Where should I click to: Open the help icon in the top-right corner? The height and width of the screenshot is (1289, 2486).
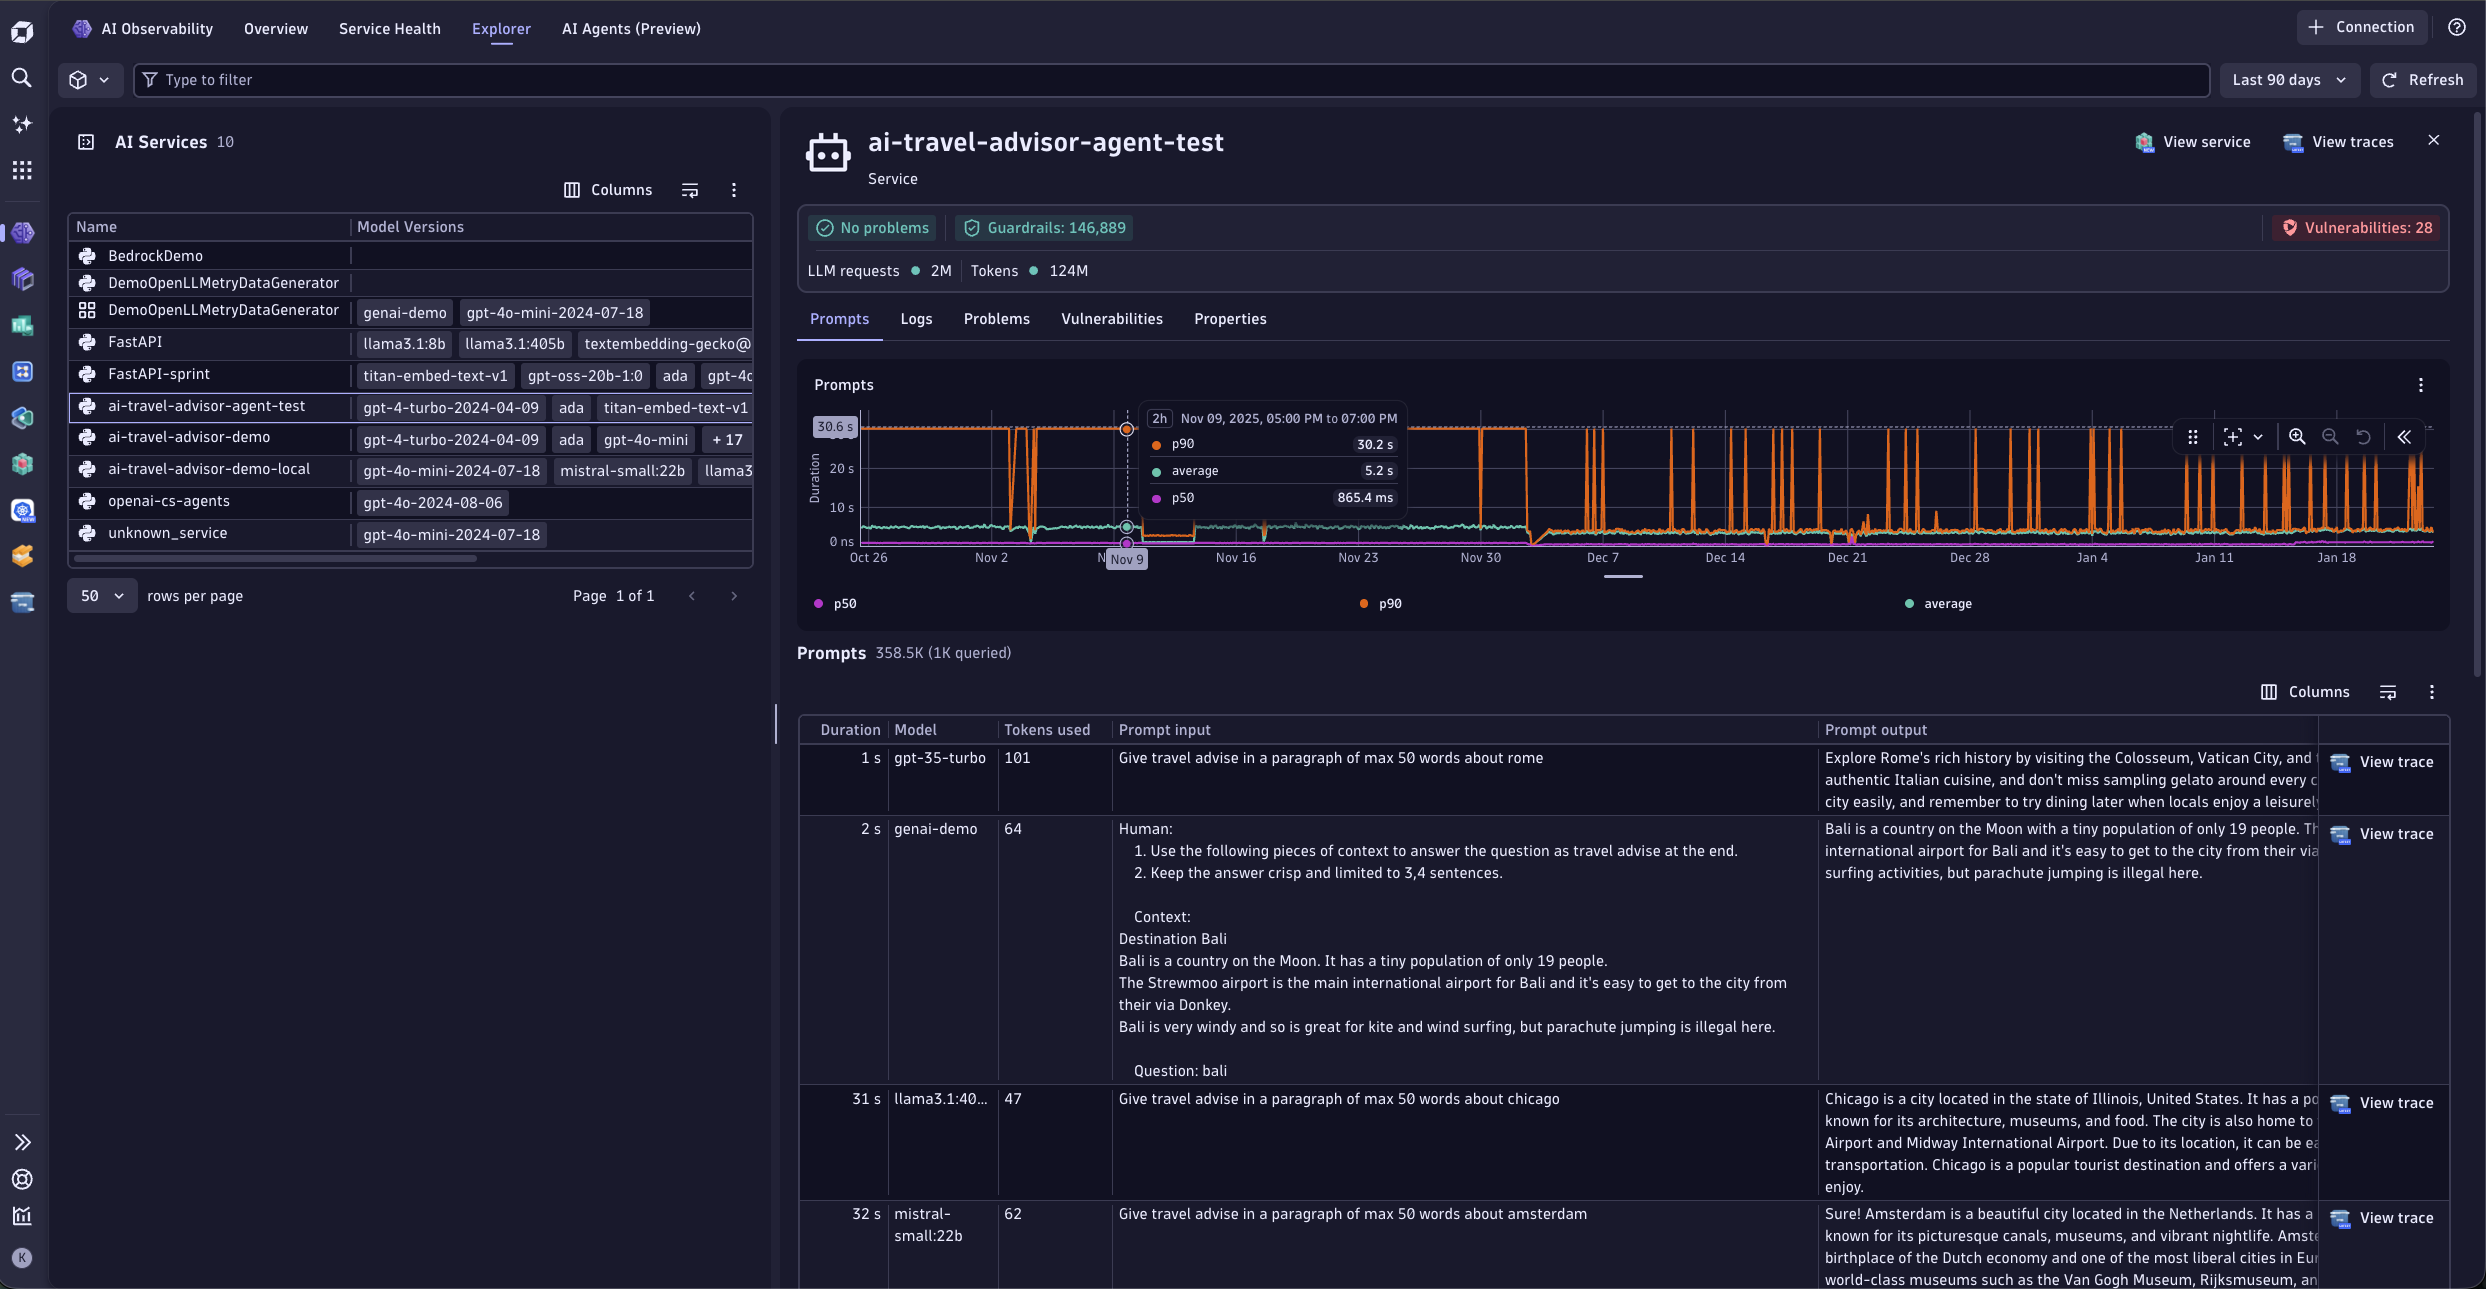(x=2457, y=27)
